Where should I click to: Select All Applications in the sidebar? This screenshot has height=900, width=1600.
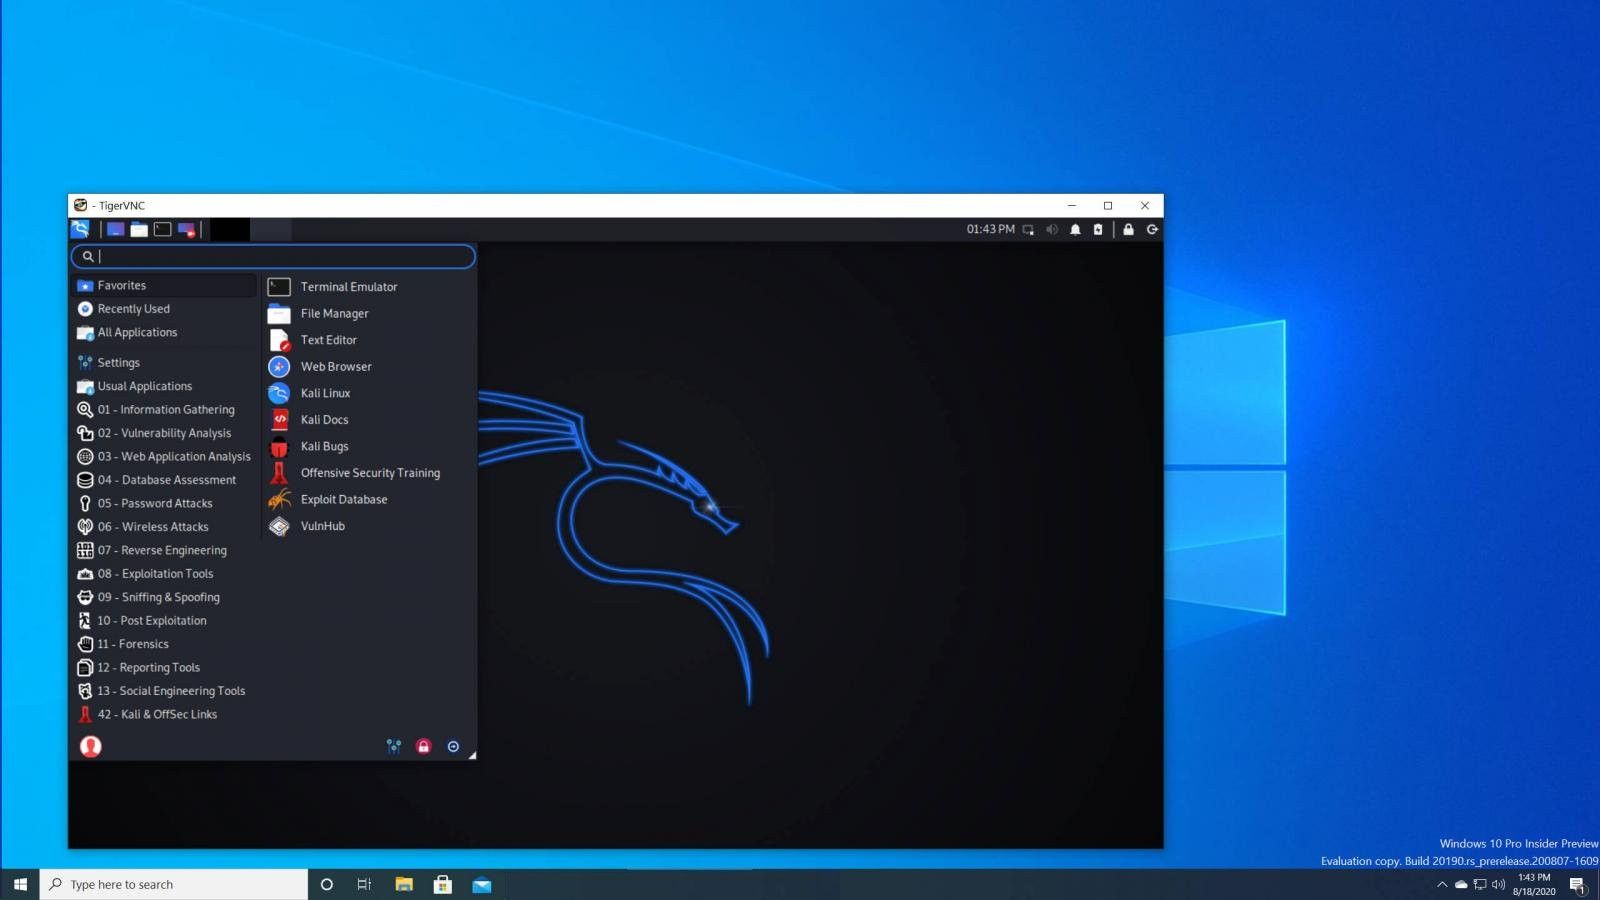pos(137,332)
